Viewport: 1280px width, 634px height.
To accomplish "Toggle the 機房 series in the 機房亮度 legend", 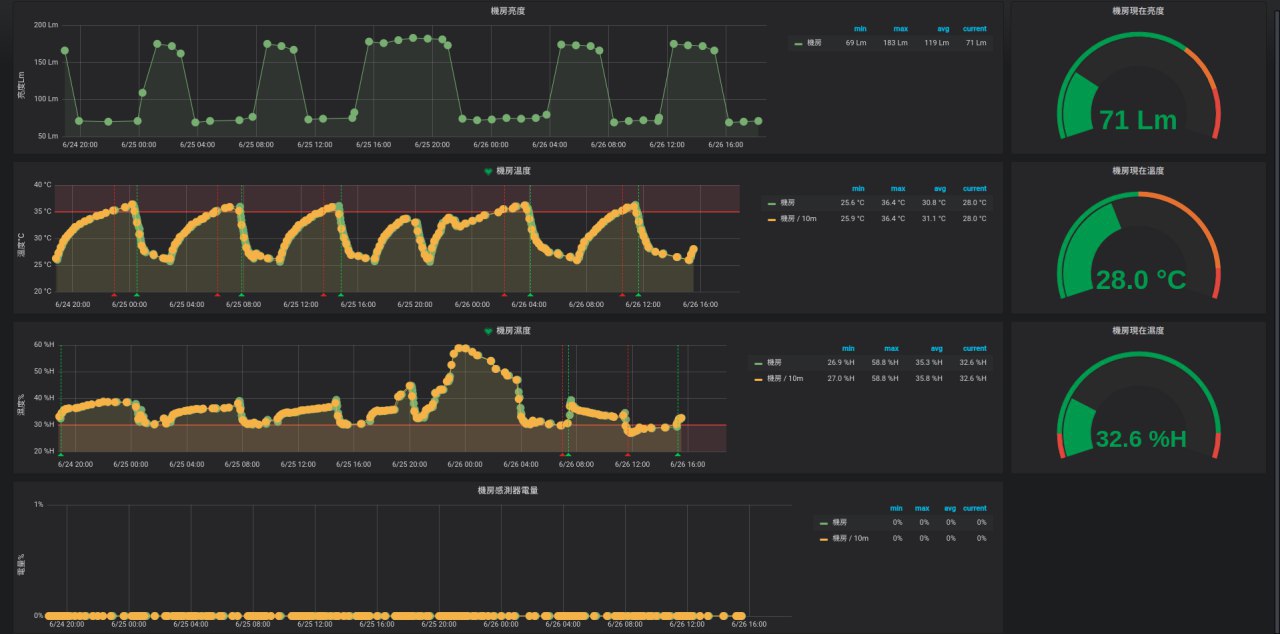I will [x=814, y=43].
